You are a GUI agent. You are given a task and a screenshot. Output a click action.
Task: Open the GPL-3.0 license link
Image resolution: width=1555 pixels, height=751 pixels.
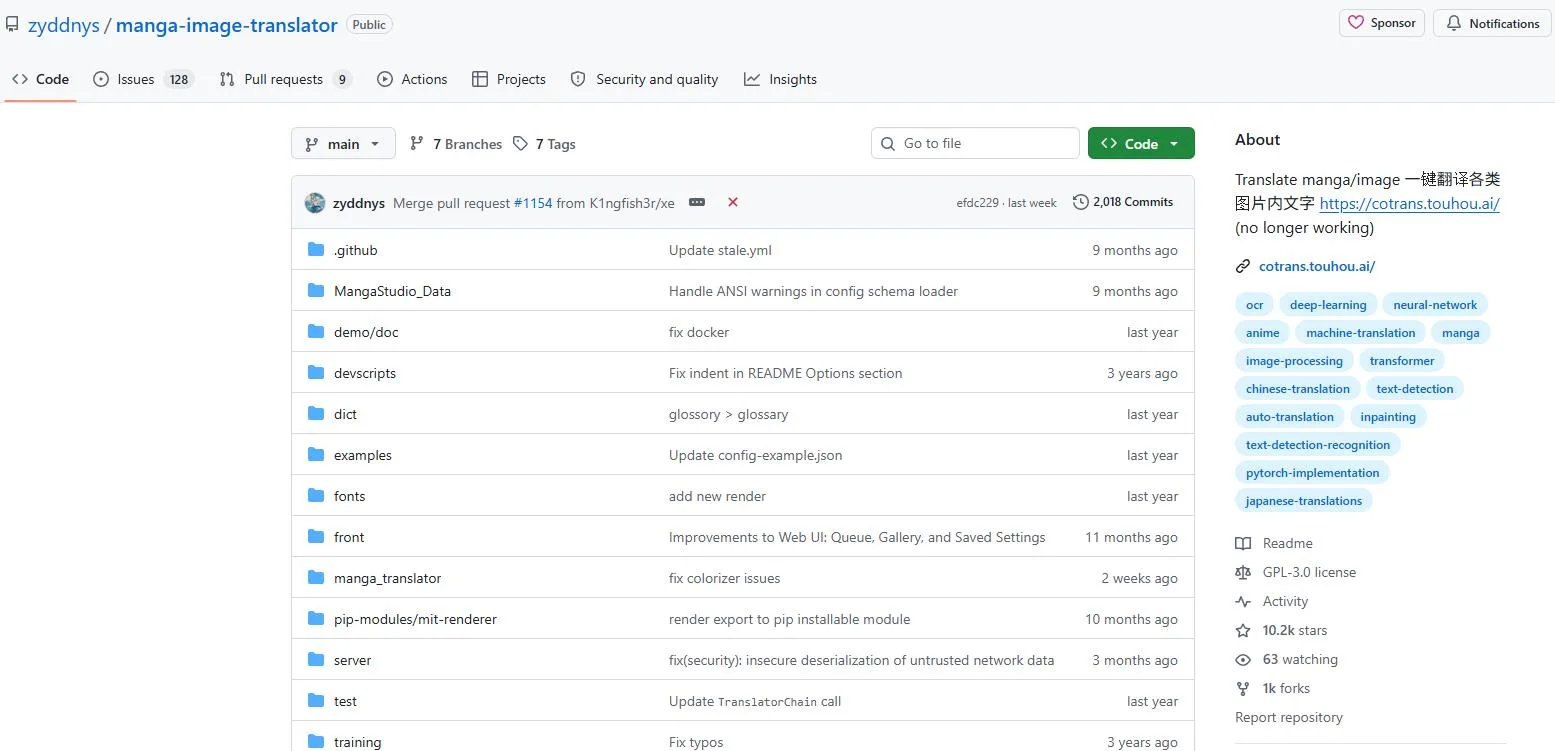(1309, 573)
